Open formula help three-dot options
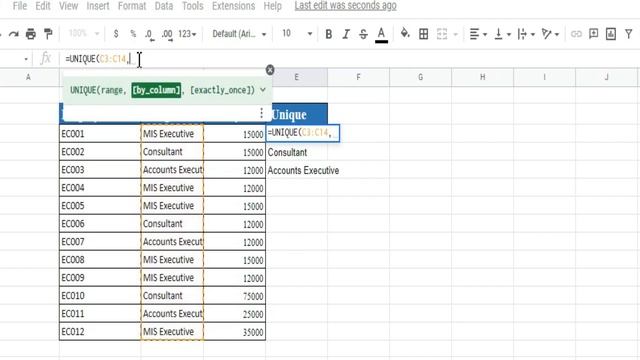The height and width of the screenshot is (360, 640). coord(261,113)
